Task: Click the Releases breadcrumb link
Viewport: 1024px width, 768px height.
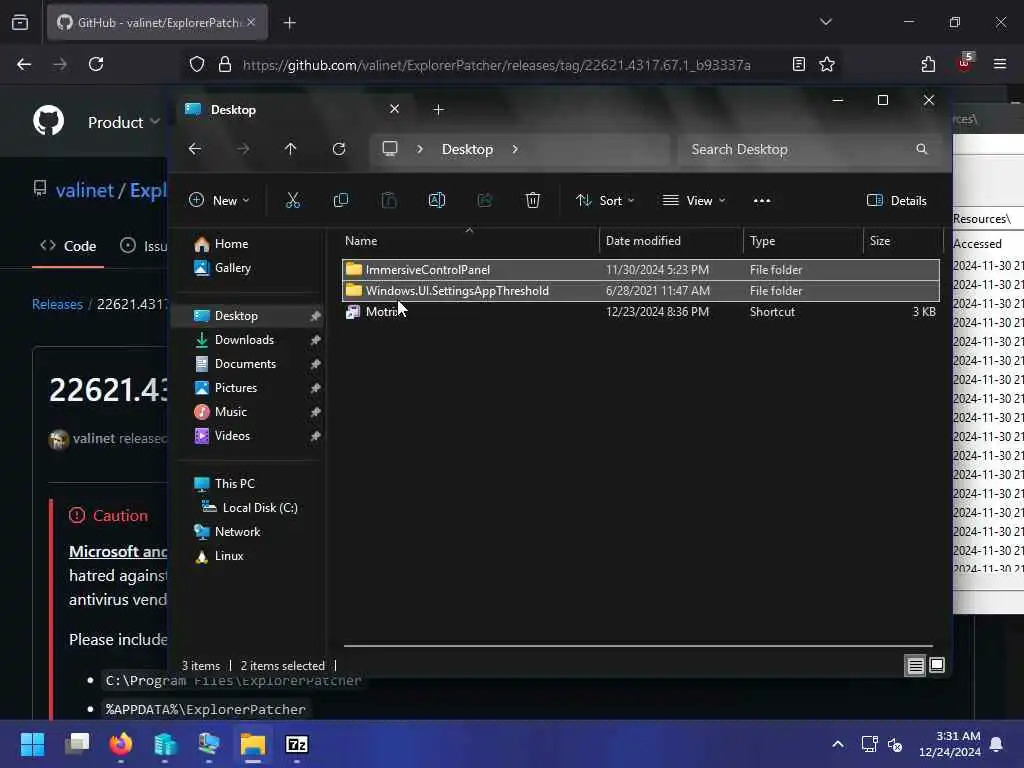Action: click(57, 304)
